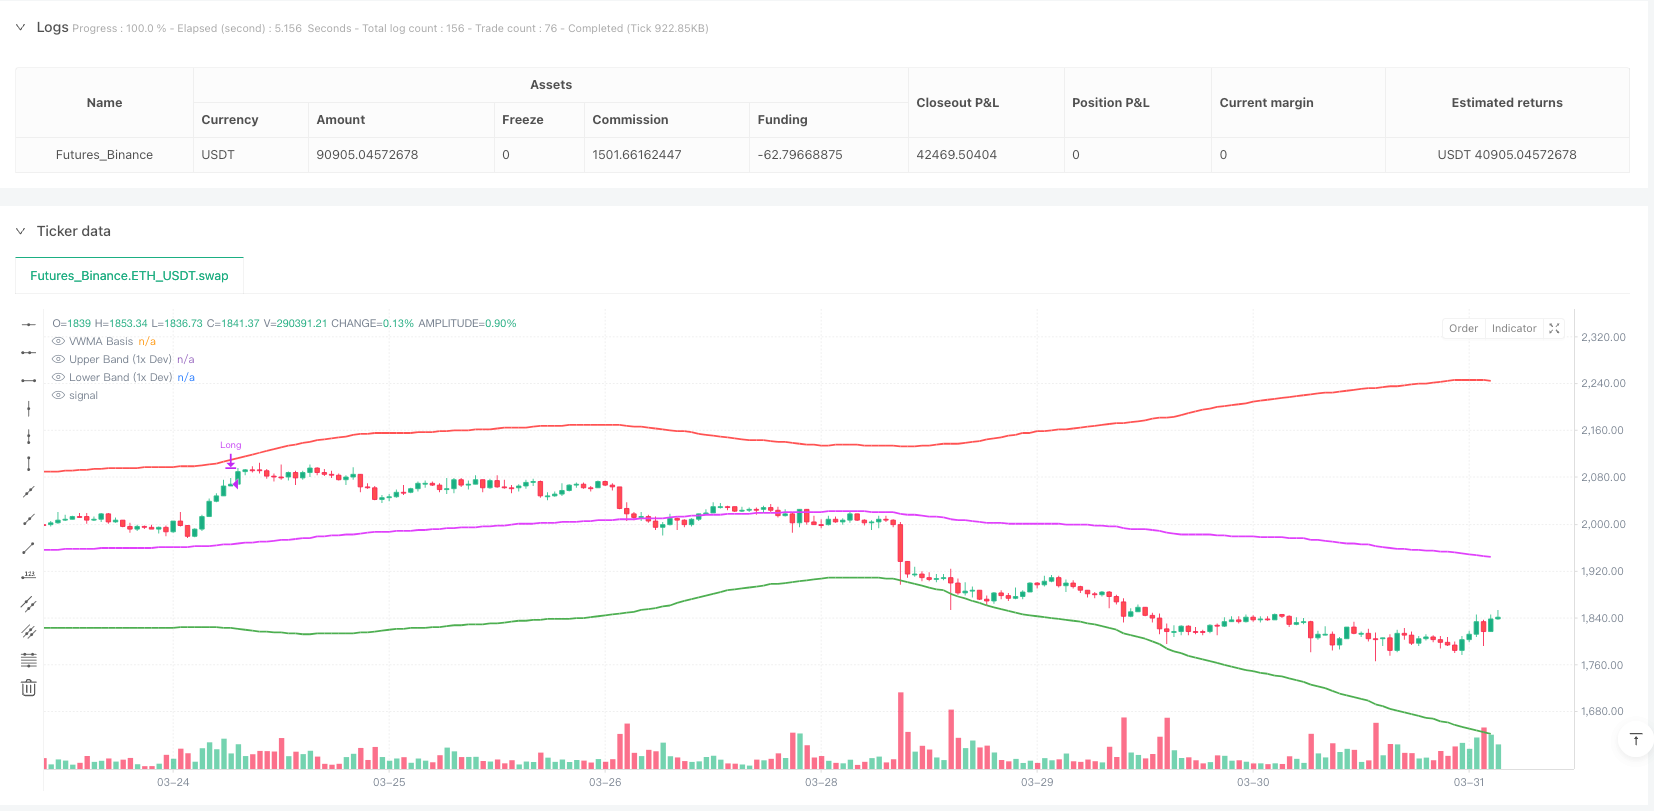Image resolution: width=1654 pixels, height=811 pixels.
Task: Select the Futures_Binance.ETH_USDT.swap tab
Action: (x=129, y=276)
